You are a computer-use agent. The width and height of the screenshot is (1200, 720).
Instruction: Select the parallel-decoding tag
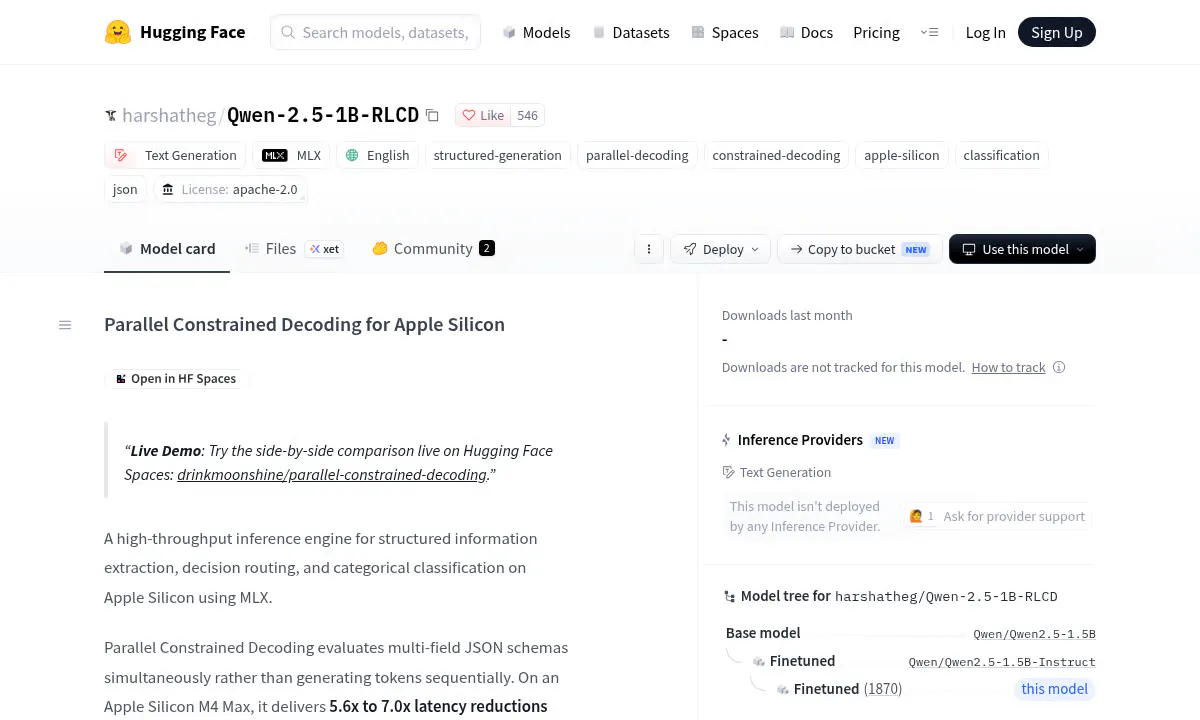637,155
